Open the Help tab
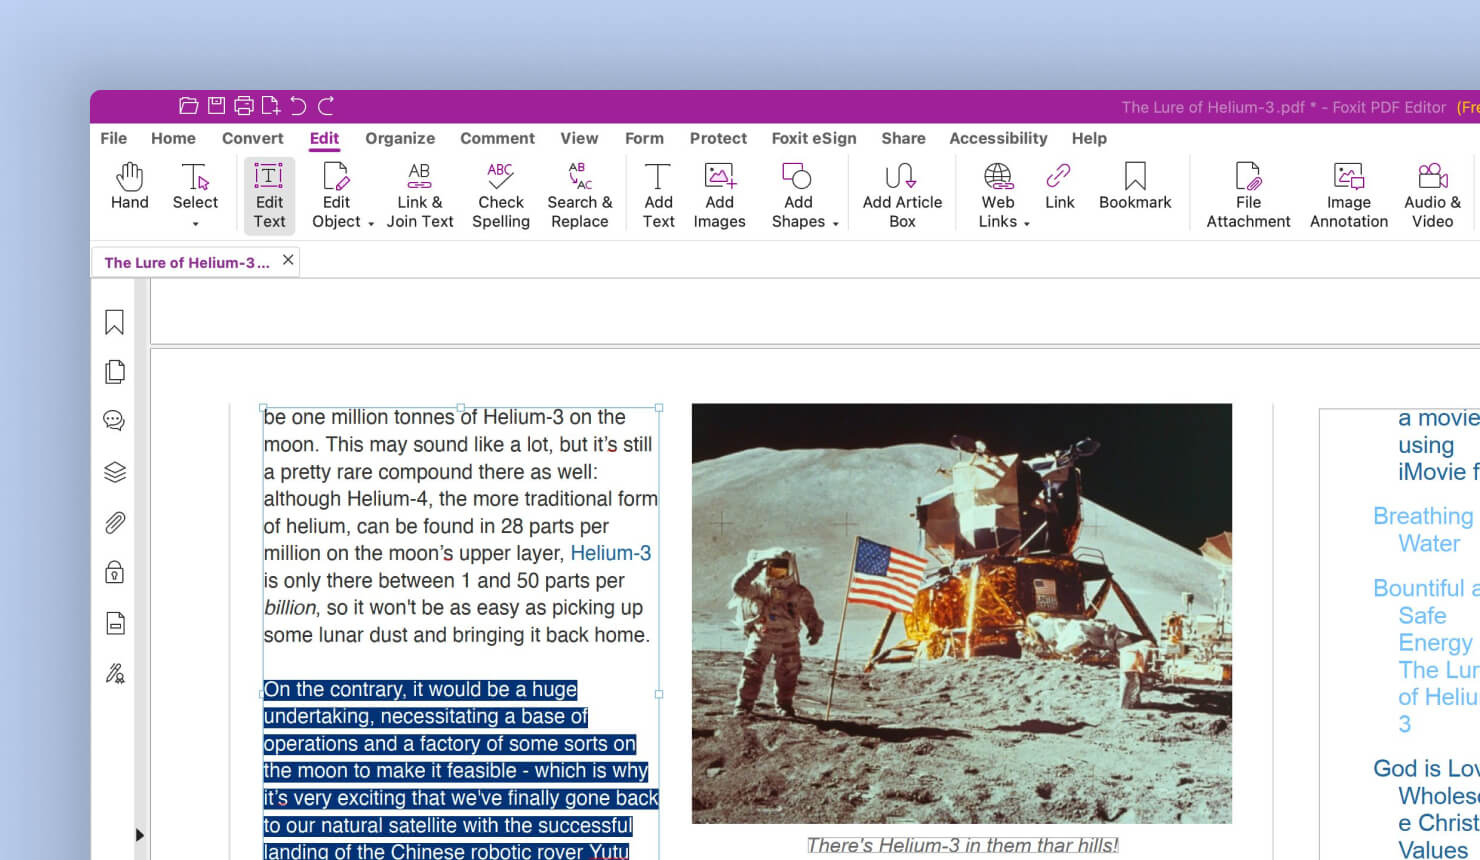This screenshot has width=1480, height=860. [x=1089, y=138]
